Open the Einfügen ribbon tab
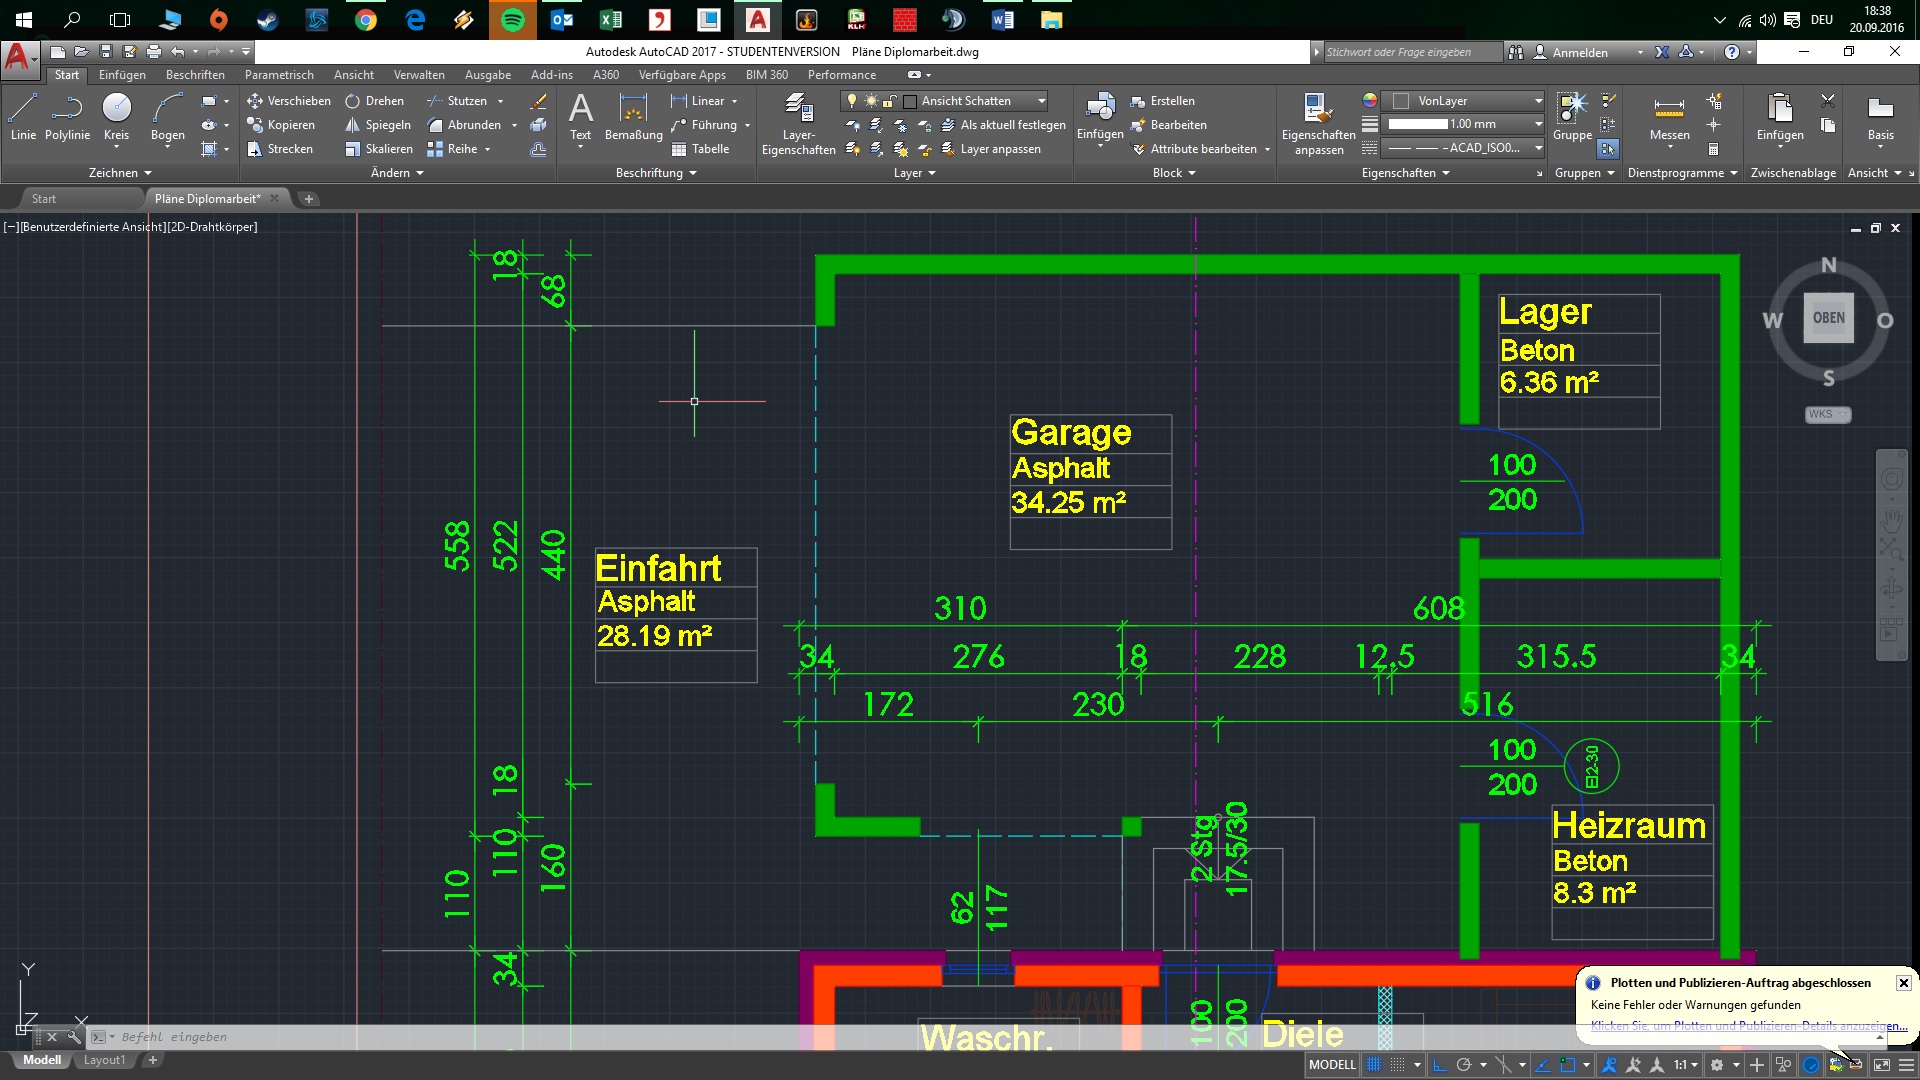This screenshot has width=1920, height=1080. [122, 75]
